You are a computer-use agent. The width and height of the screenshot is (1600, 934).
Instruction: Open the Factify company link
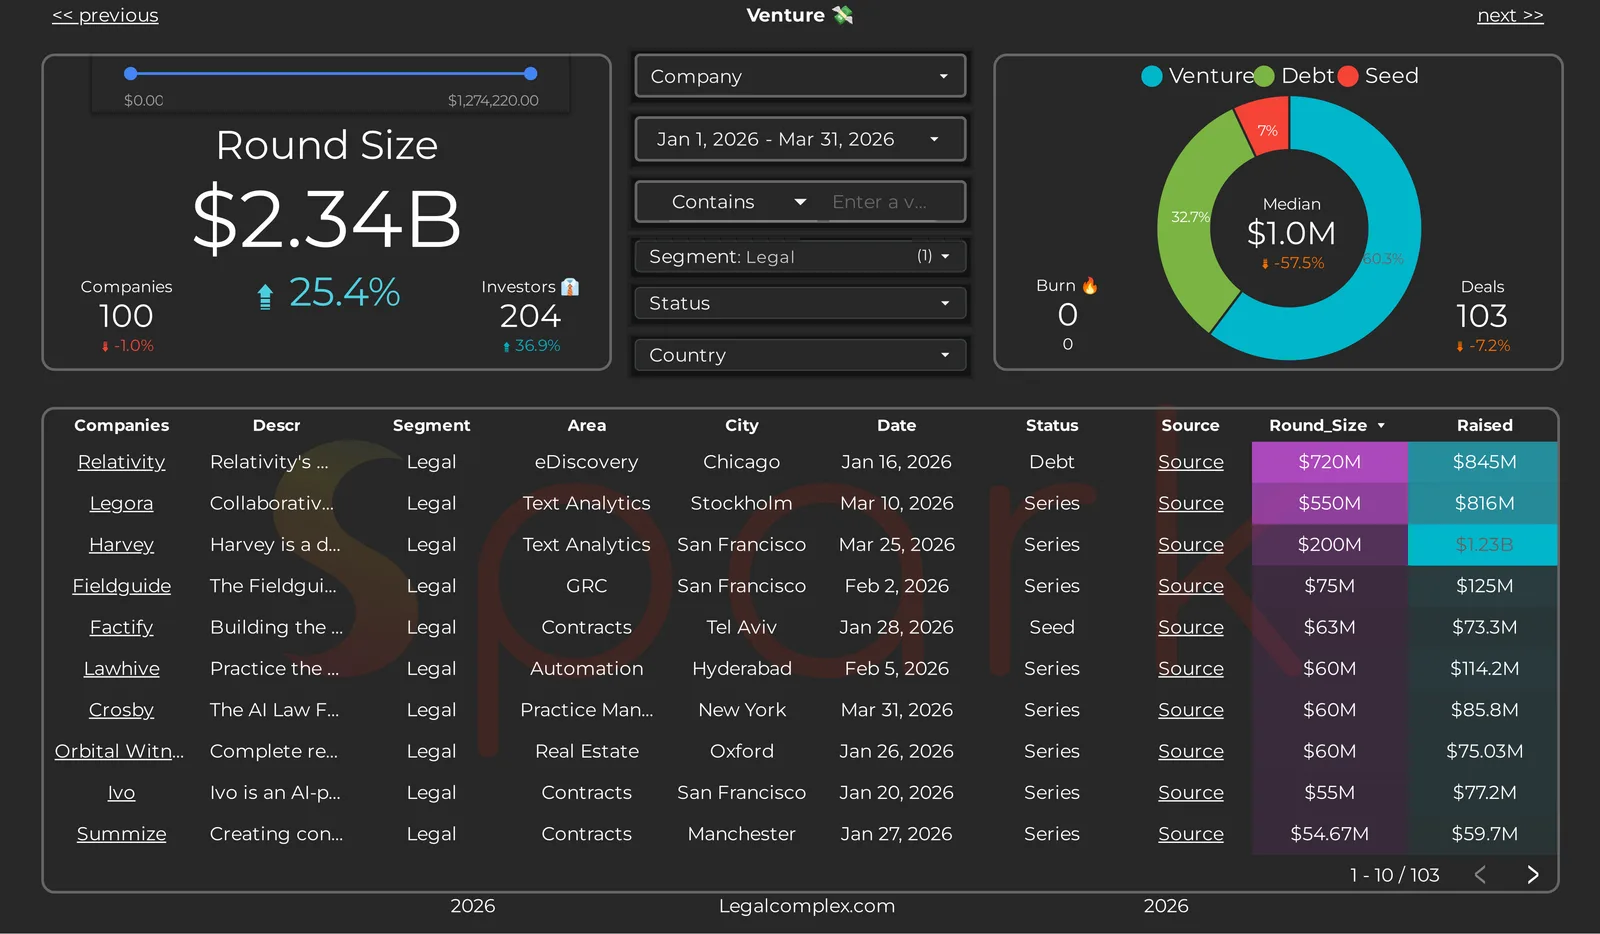pyautogui.click(x=121, y=627)
